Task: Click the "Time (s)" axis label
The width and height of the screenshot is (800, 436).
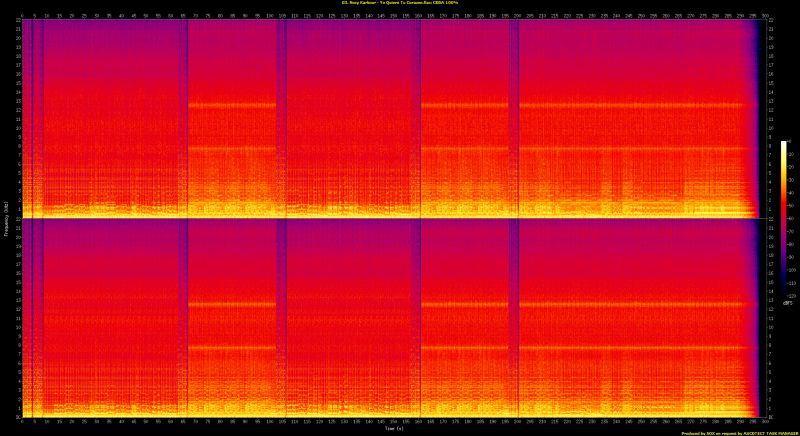Action: (393, 430)
